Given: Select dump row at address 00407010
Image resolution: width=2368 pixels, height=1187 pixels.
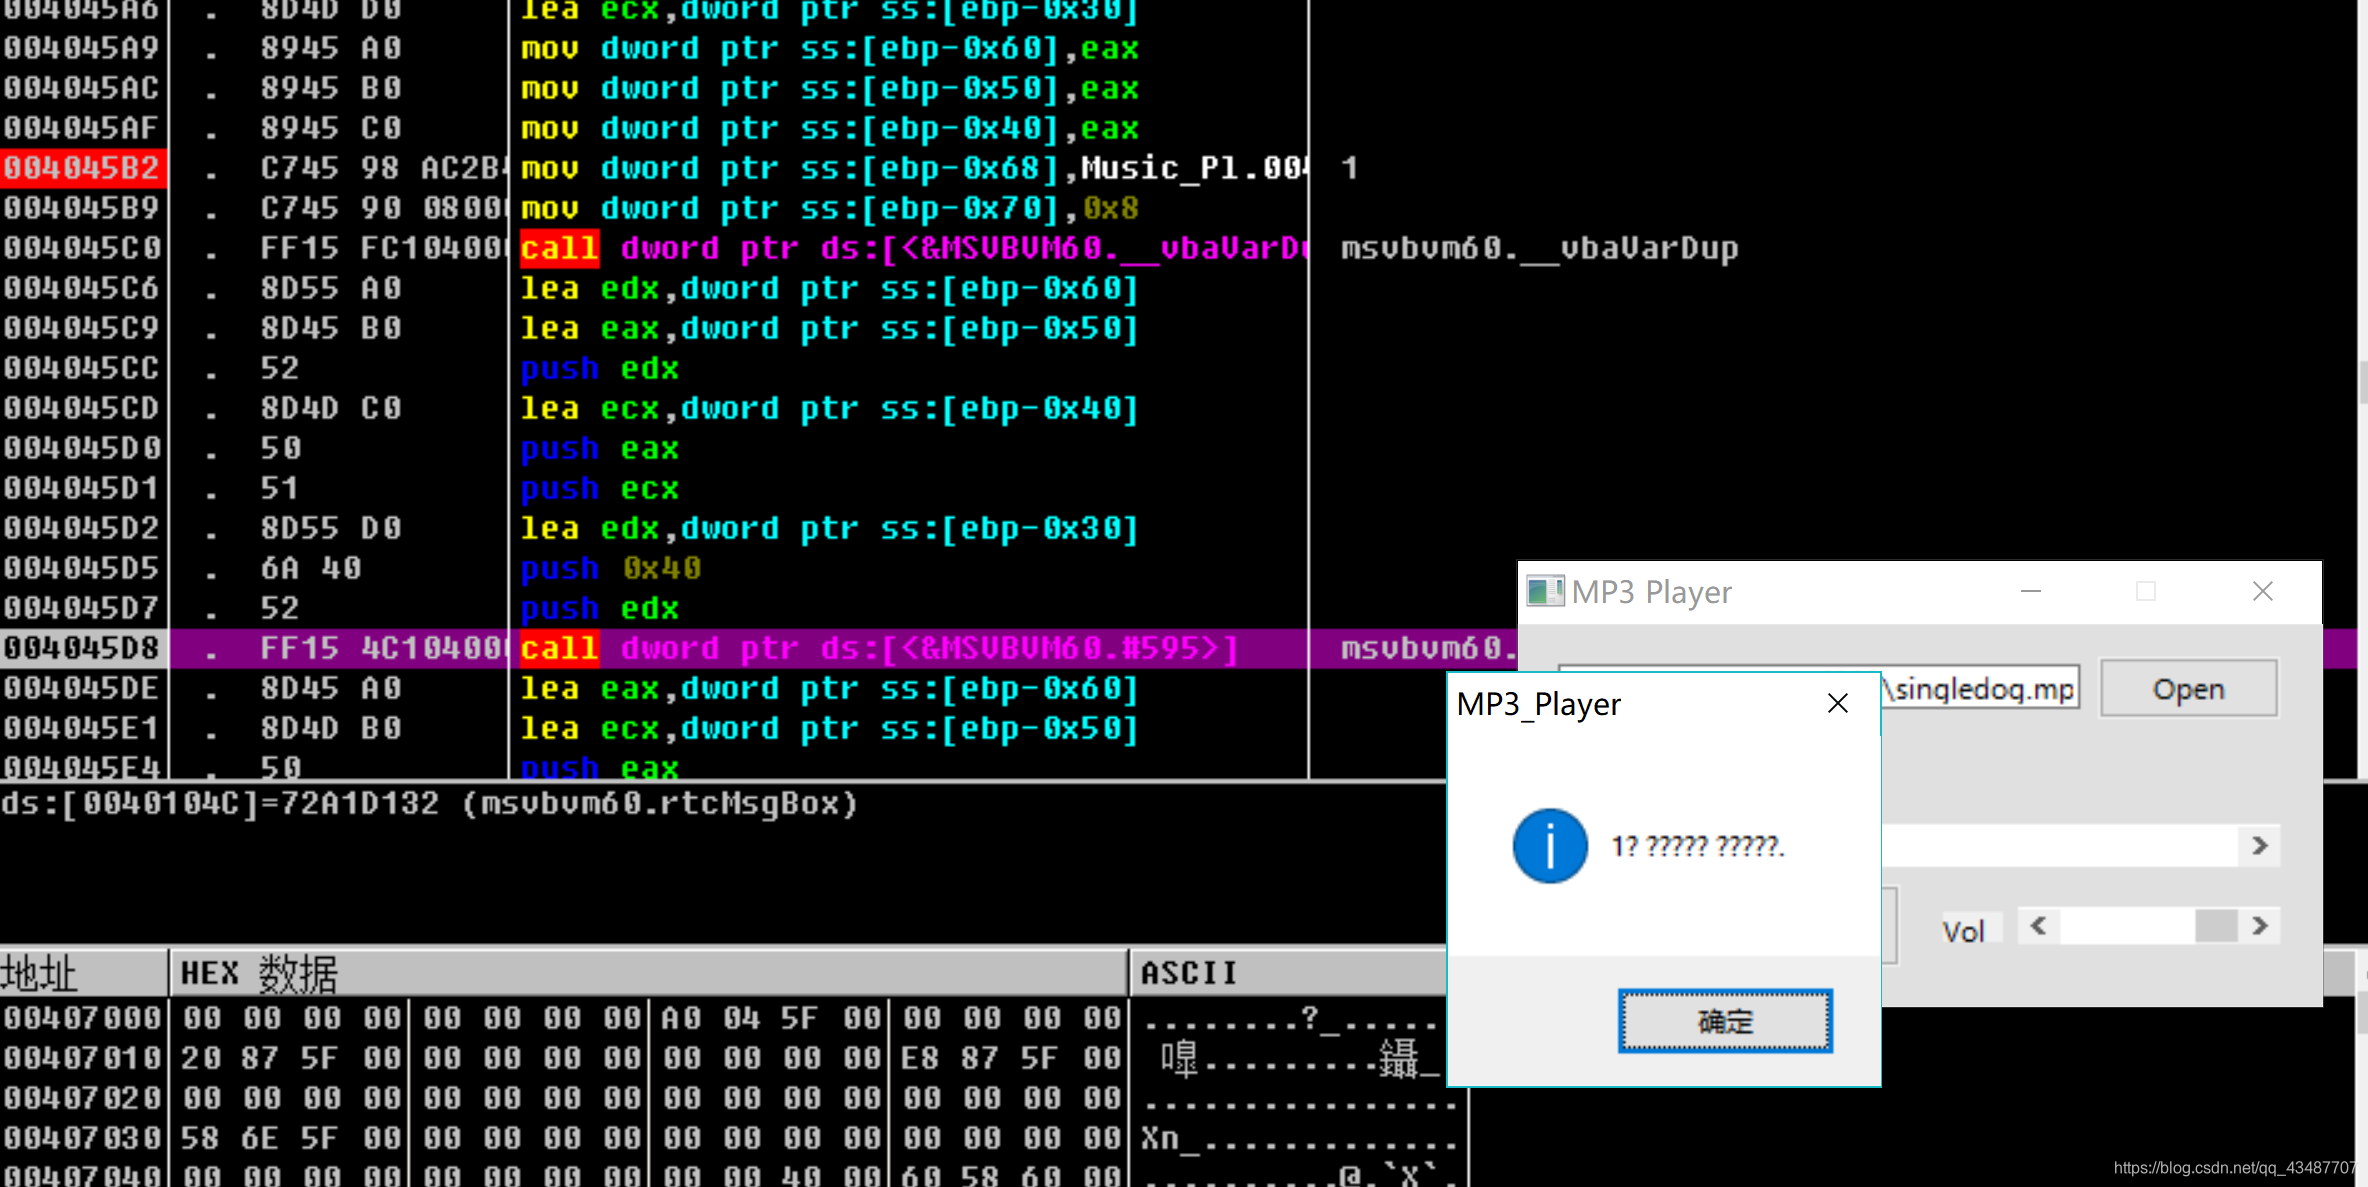Looking at the screenshot, I should click(x=82, y=1058).
